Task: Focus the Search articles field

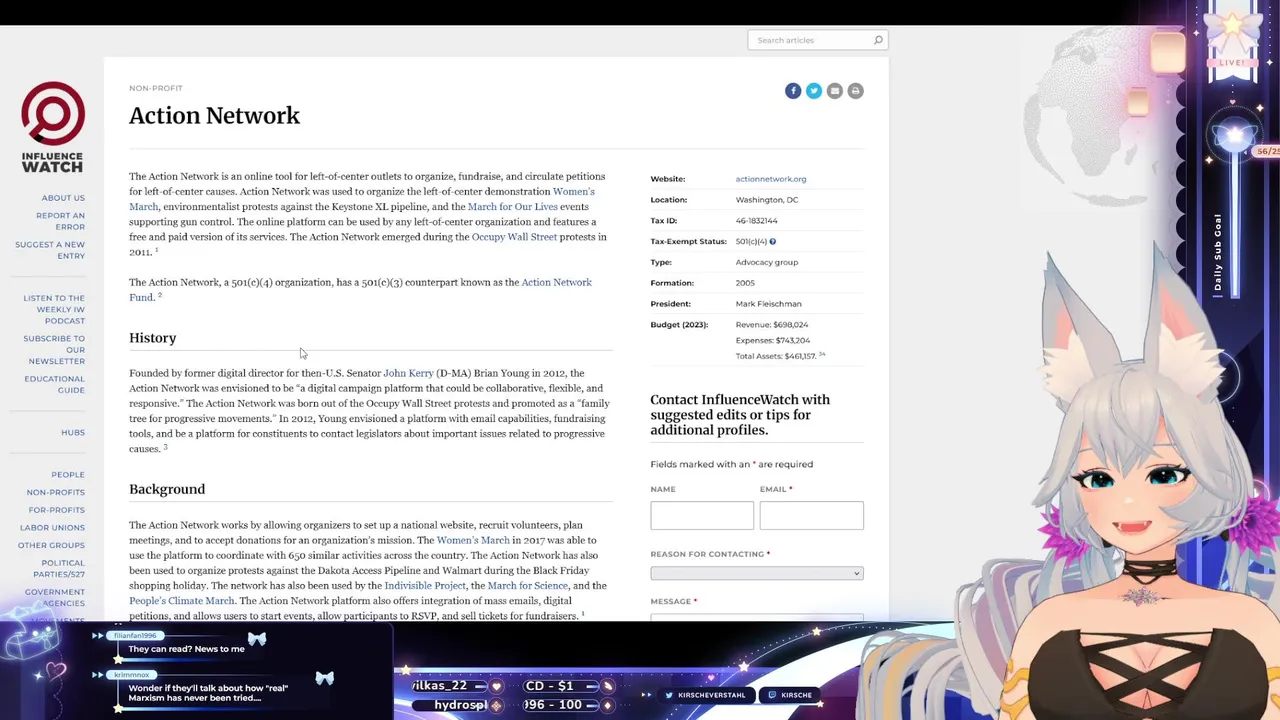Action: coord(810,40)
